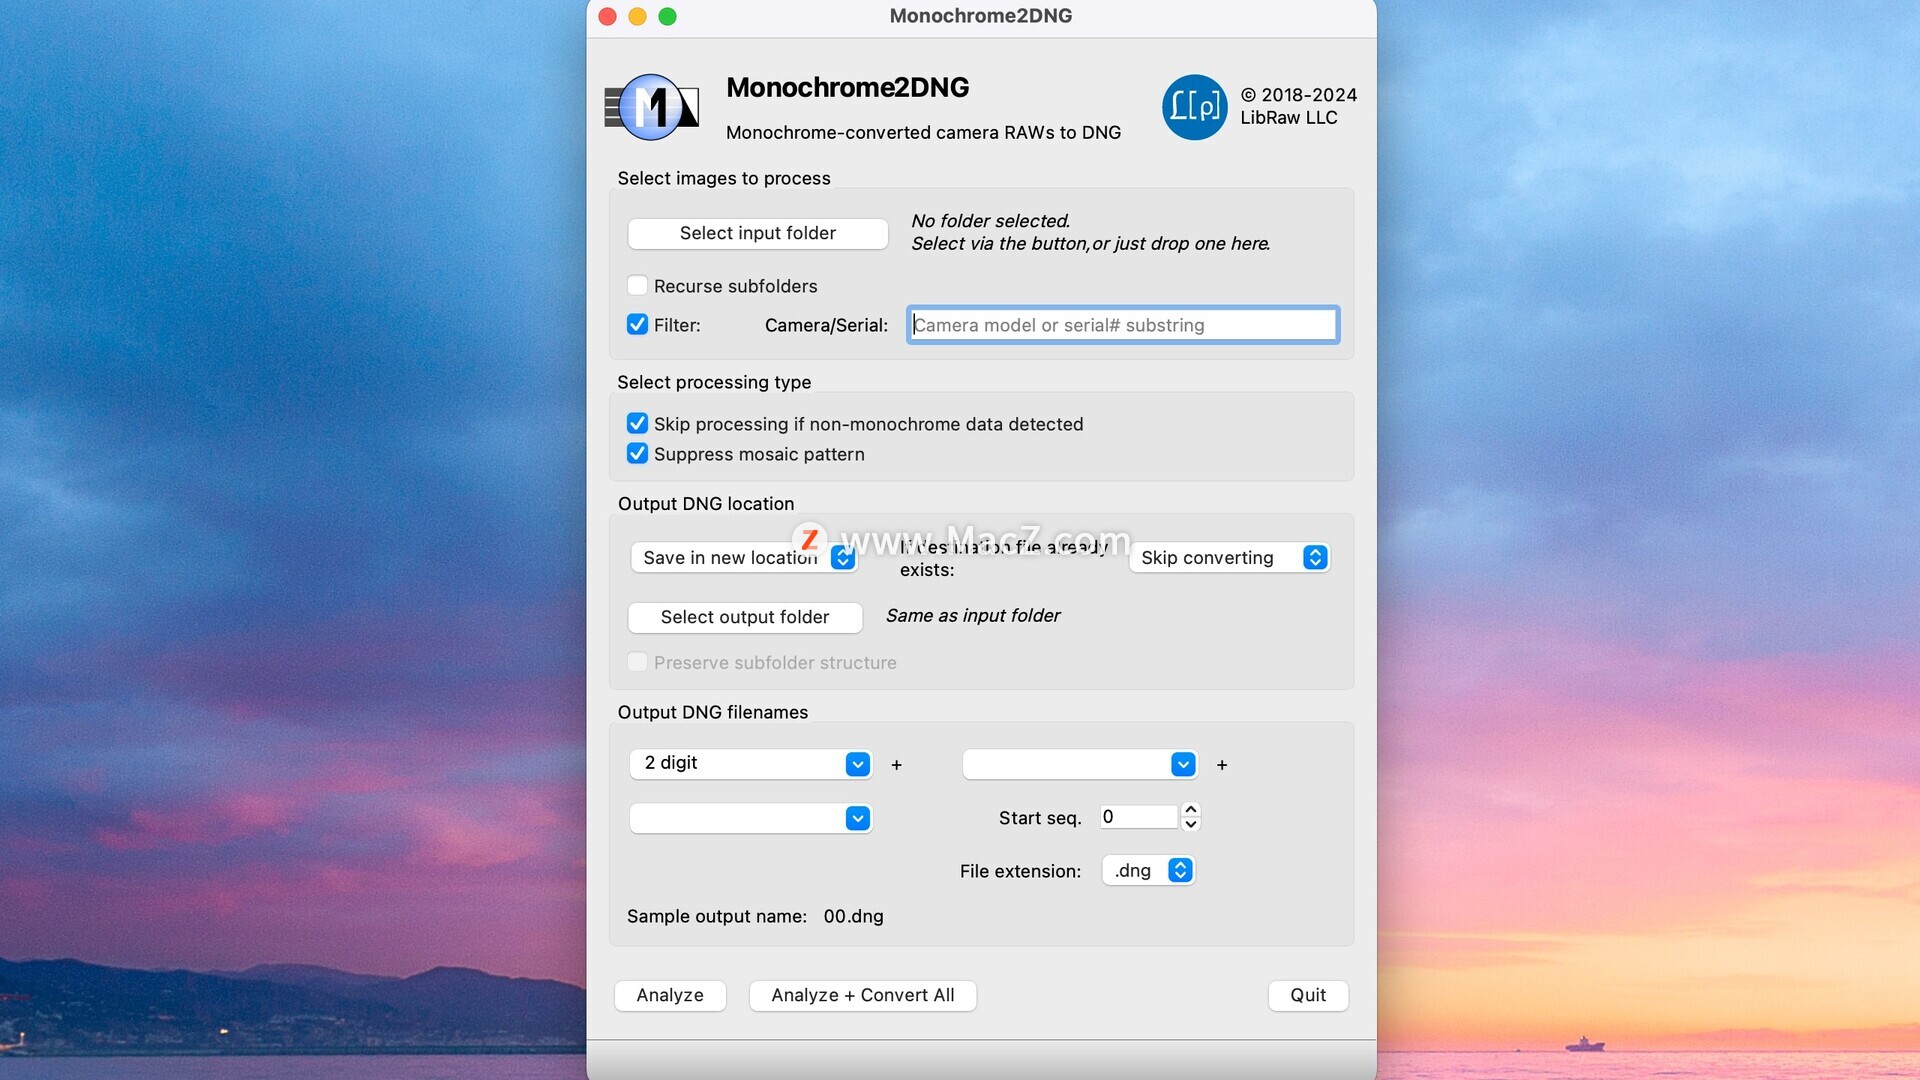Click 'Same as input folder' text
Screen dimensions: 1920x1080
[x=973, y=616]
